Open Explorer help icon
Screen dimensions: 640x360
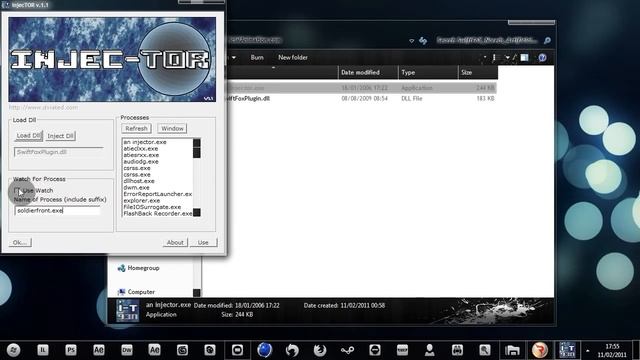[542, 58]
